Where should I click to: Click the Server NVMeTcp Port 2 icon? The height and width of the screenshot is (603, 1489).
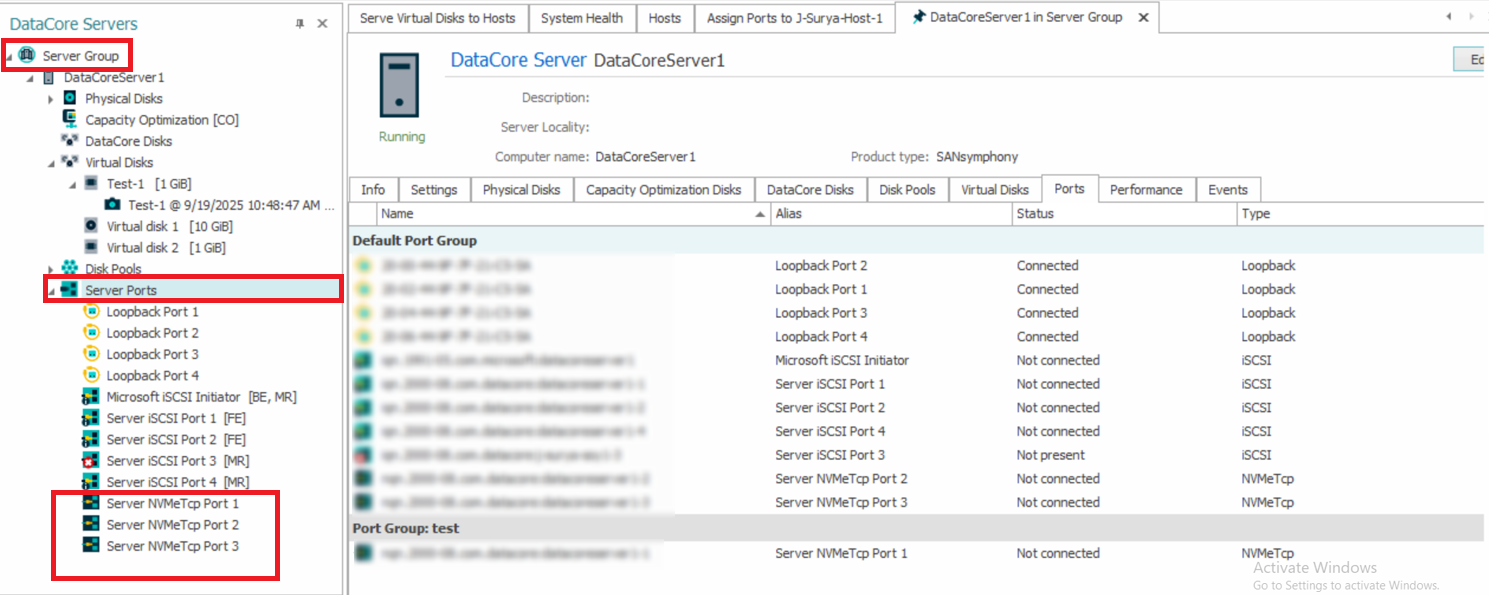(91, 525)
